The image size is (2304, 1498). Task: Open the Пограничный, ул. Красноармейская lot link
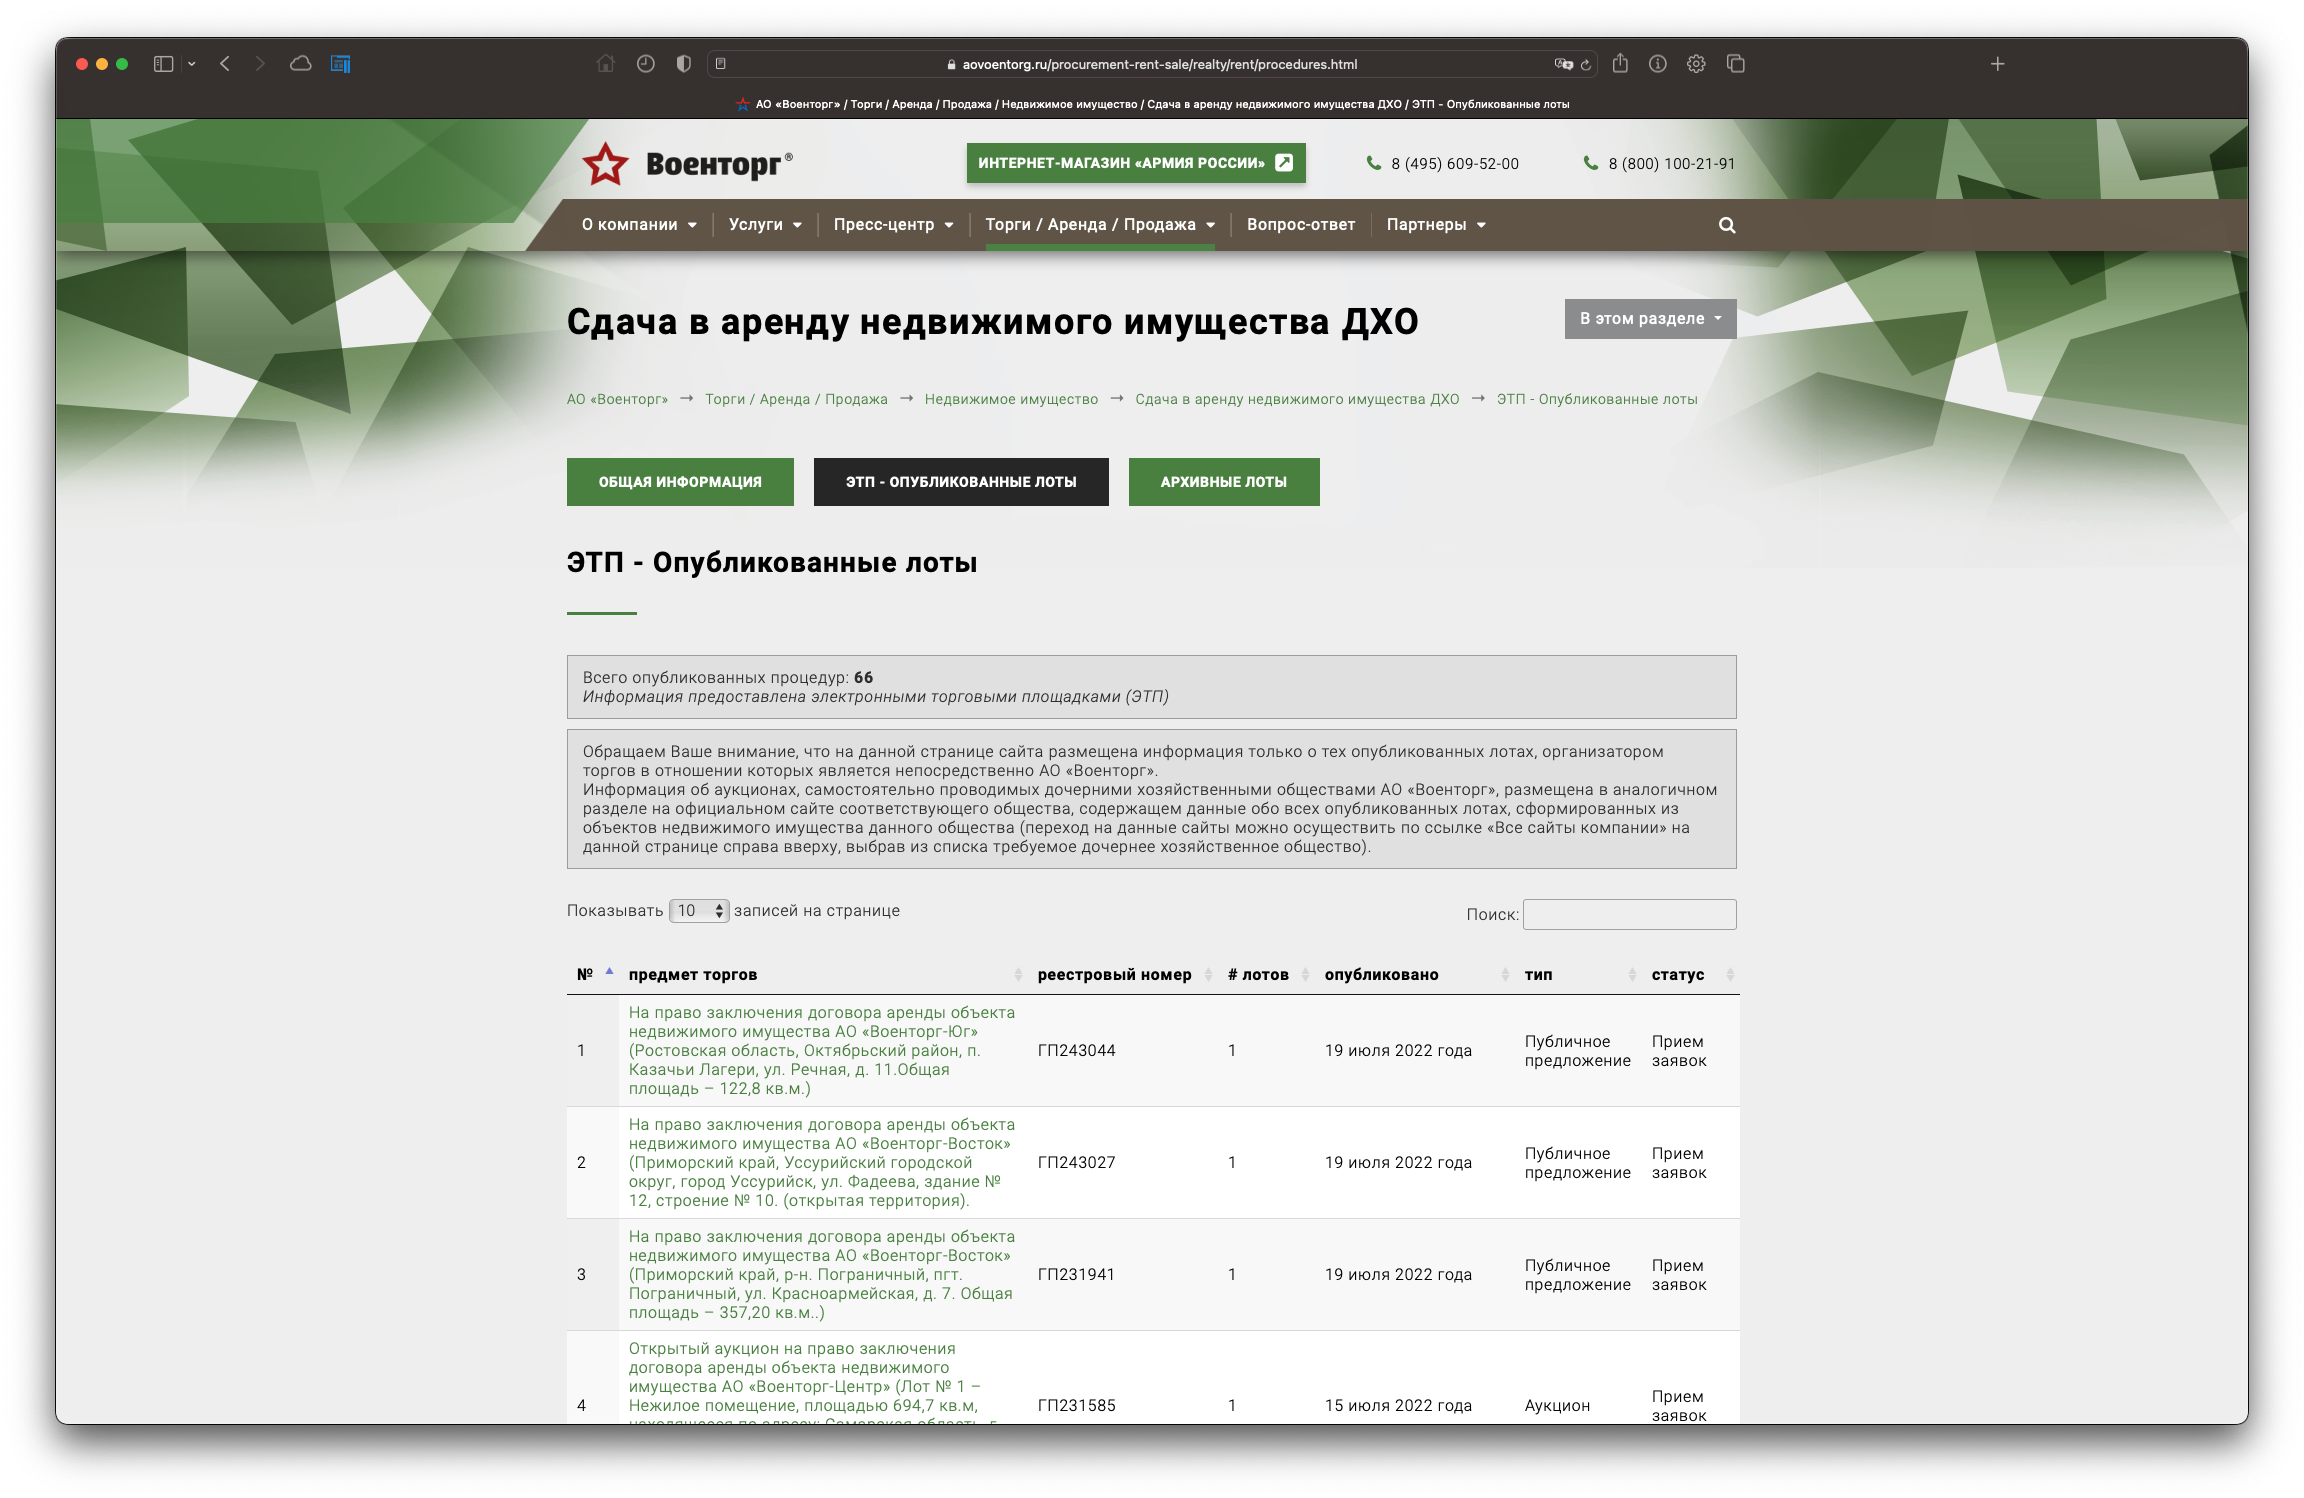pyautogui.click(x=822, y=1275)
